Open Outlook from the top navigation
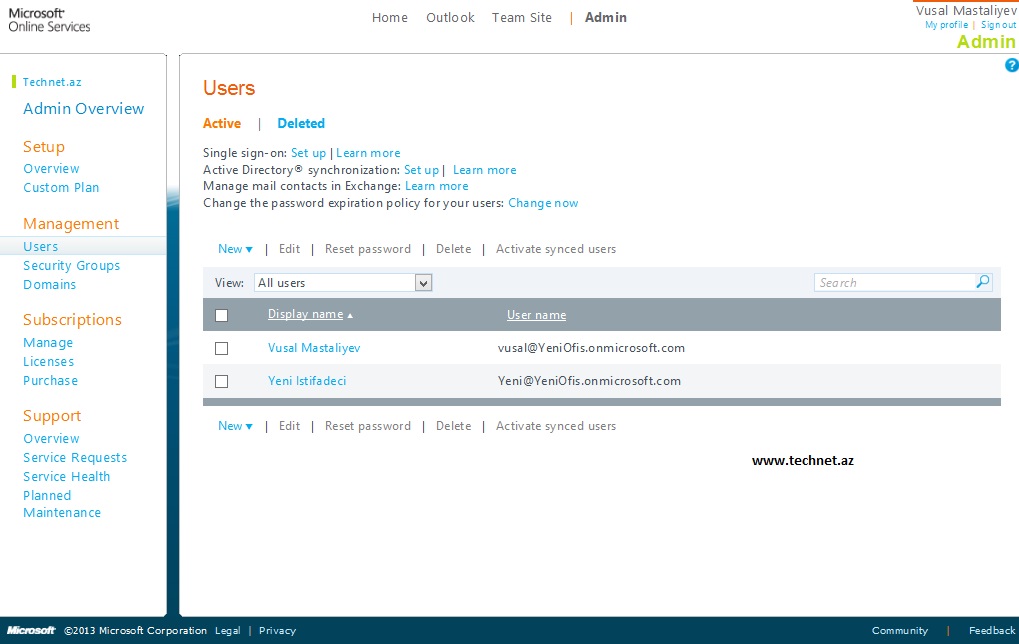1019x644 pixels. (450, 18)
